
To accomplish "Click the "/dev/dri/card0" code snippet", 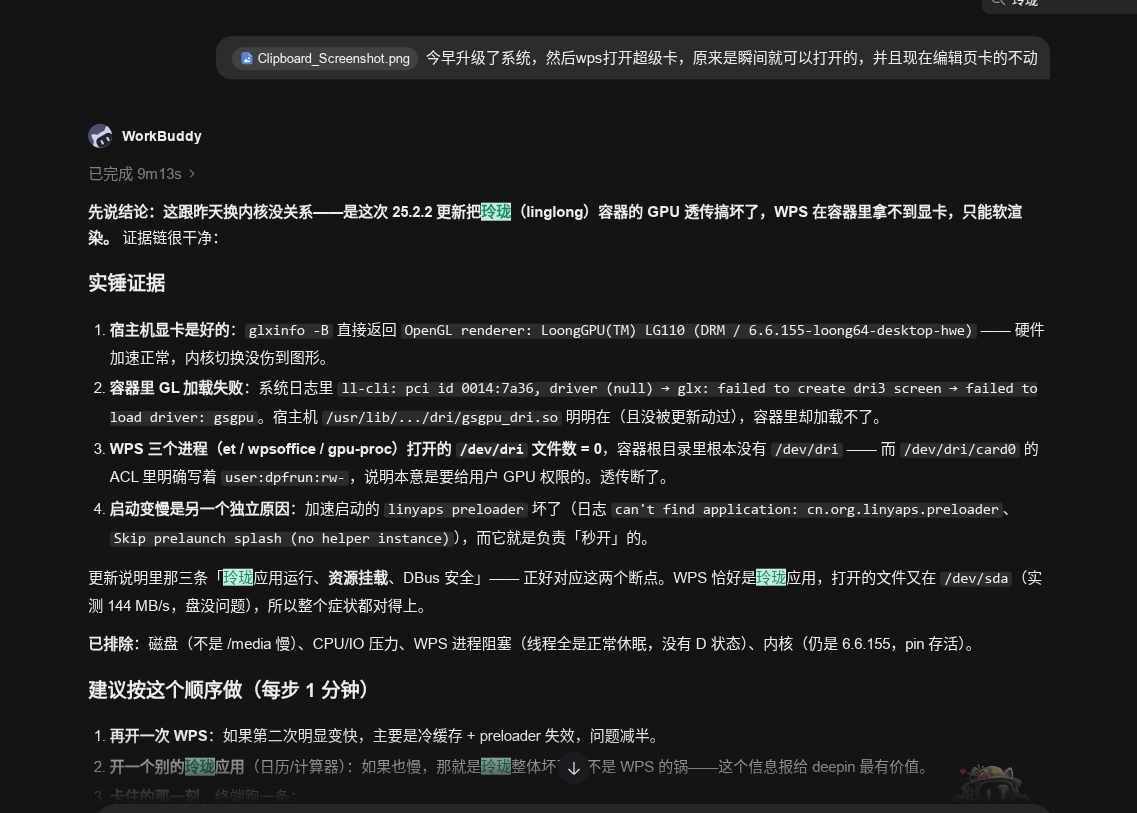I will click(960, 450).
